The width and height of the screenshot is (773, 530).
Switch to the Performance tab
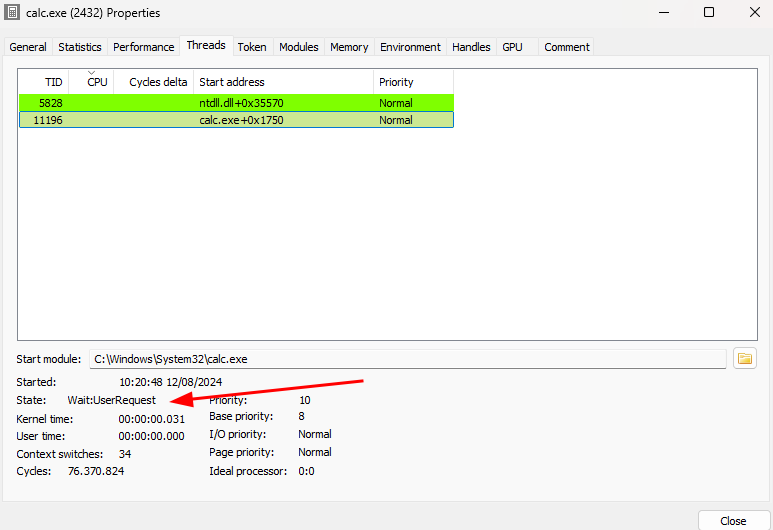click(x=144, y=47)
